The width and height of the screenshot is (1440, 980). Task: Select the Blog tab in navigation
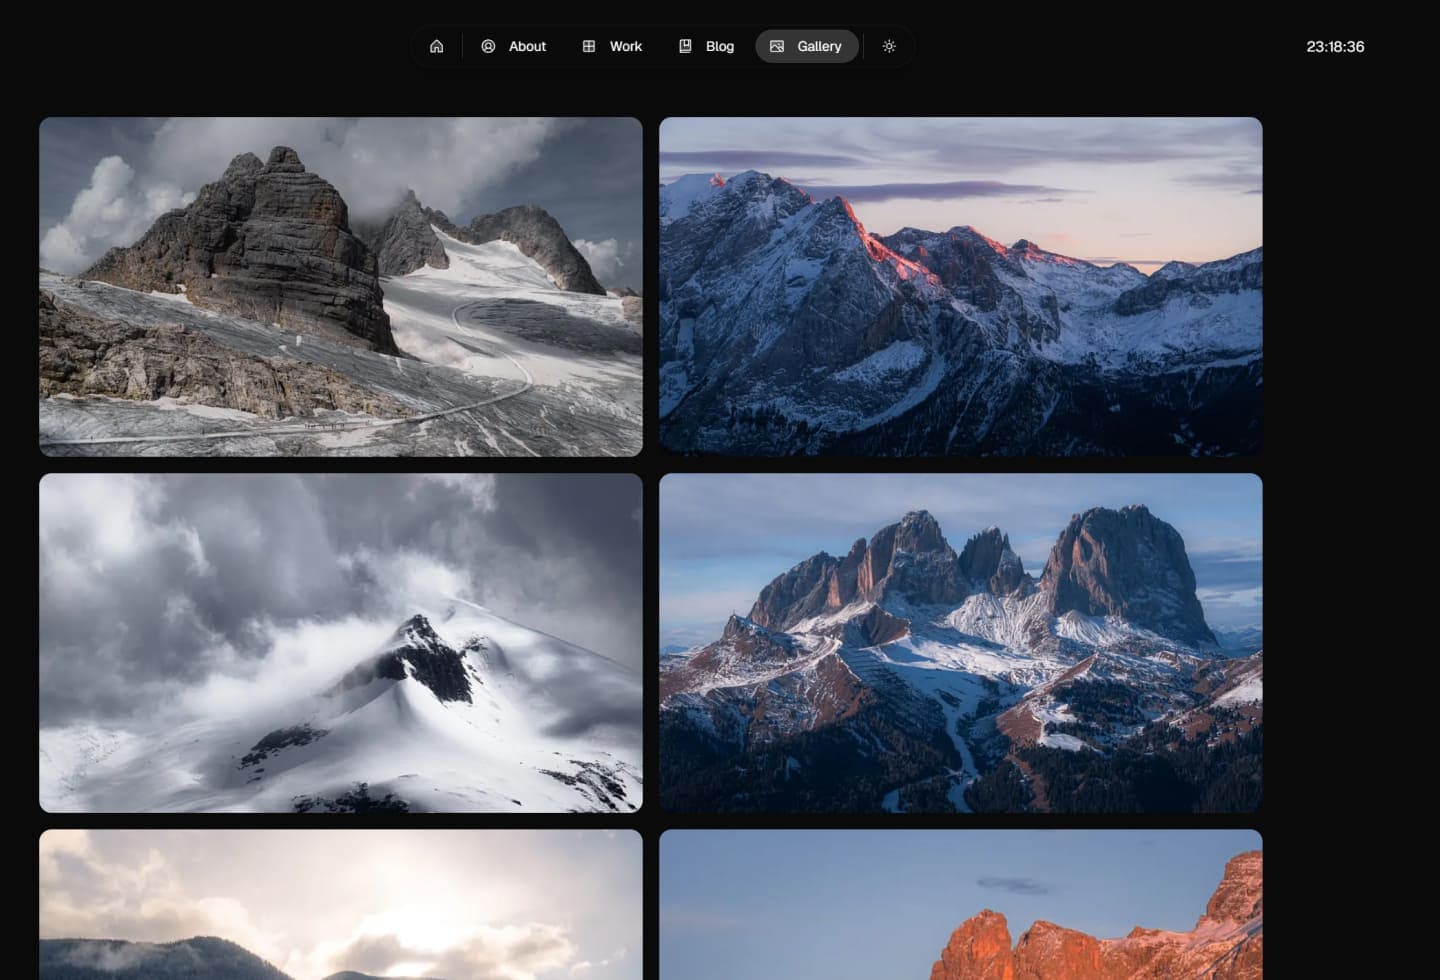pyautogui.click(x=719, y=46)
